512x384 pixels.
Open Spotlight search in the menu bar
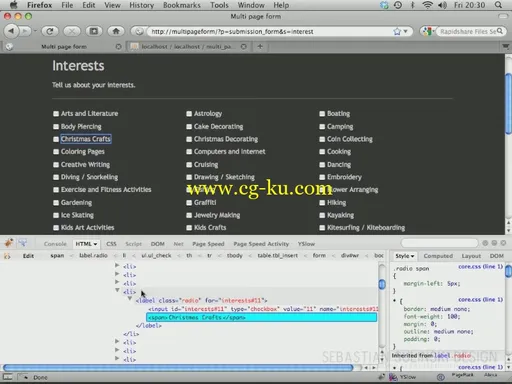[x=498, y=5]
